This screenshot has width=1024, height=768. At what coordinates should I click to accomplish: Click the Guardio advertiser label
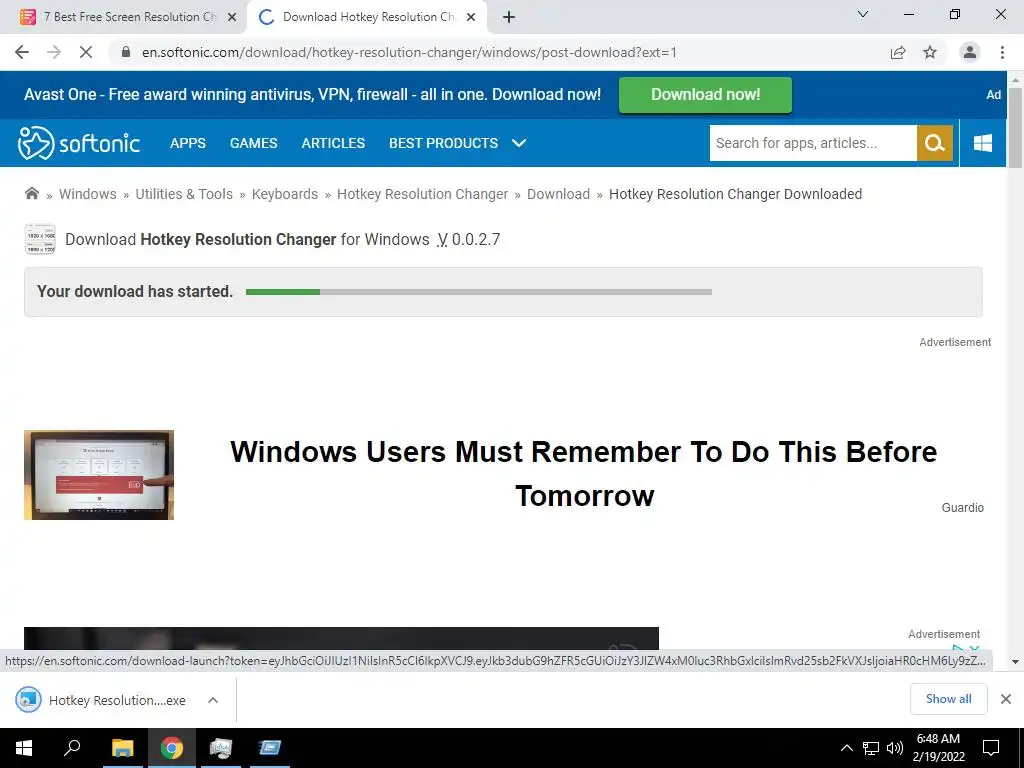(x=963, y=507)
